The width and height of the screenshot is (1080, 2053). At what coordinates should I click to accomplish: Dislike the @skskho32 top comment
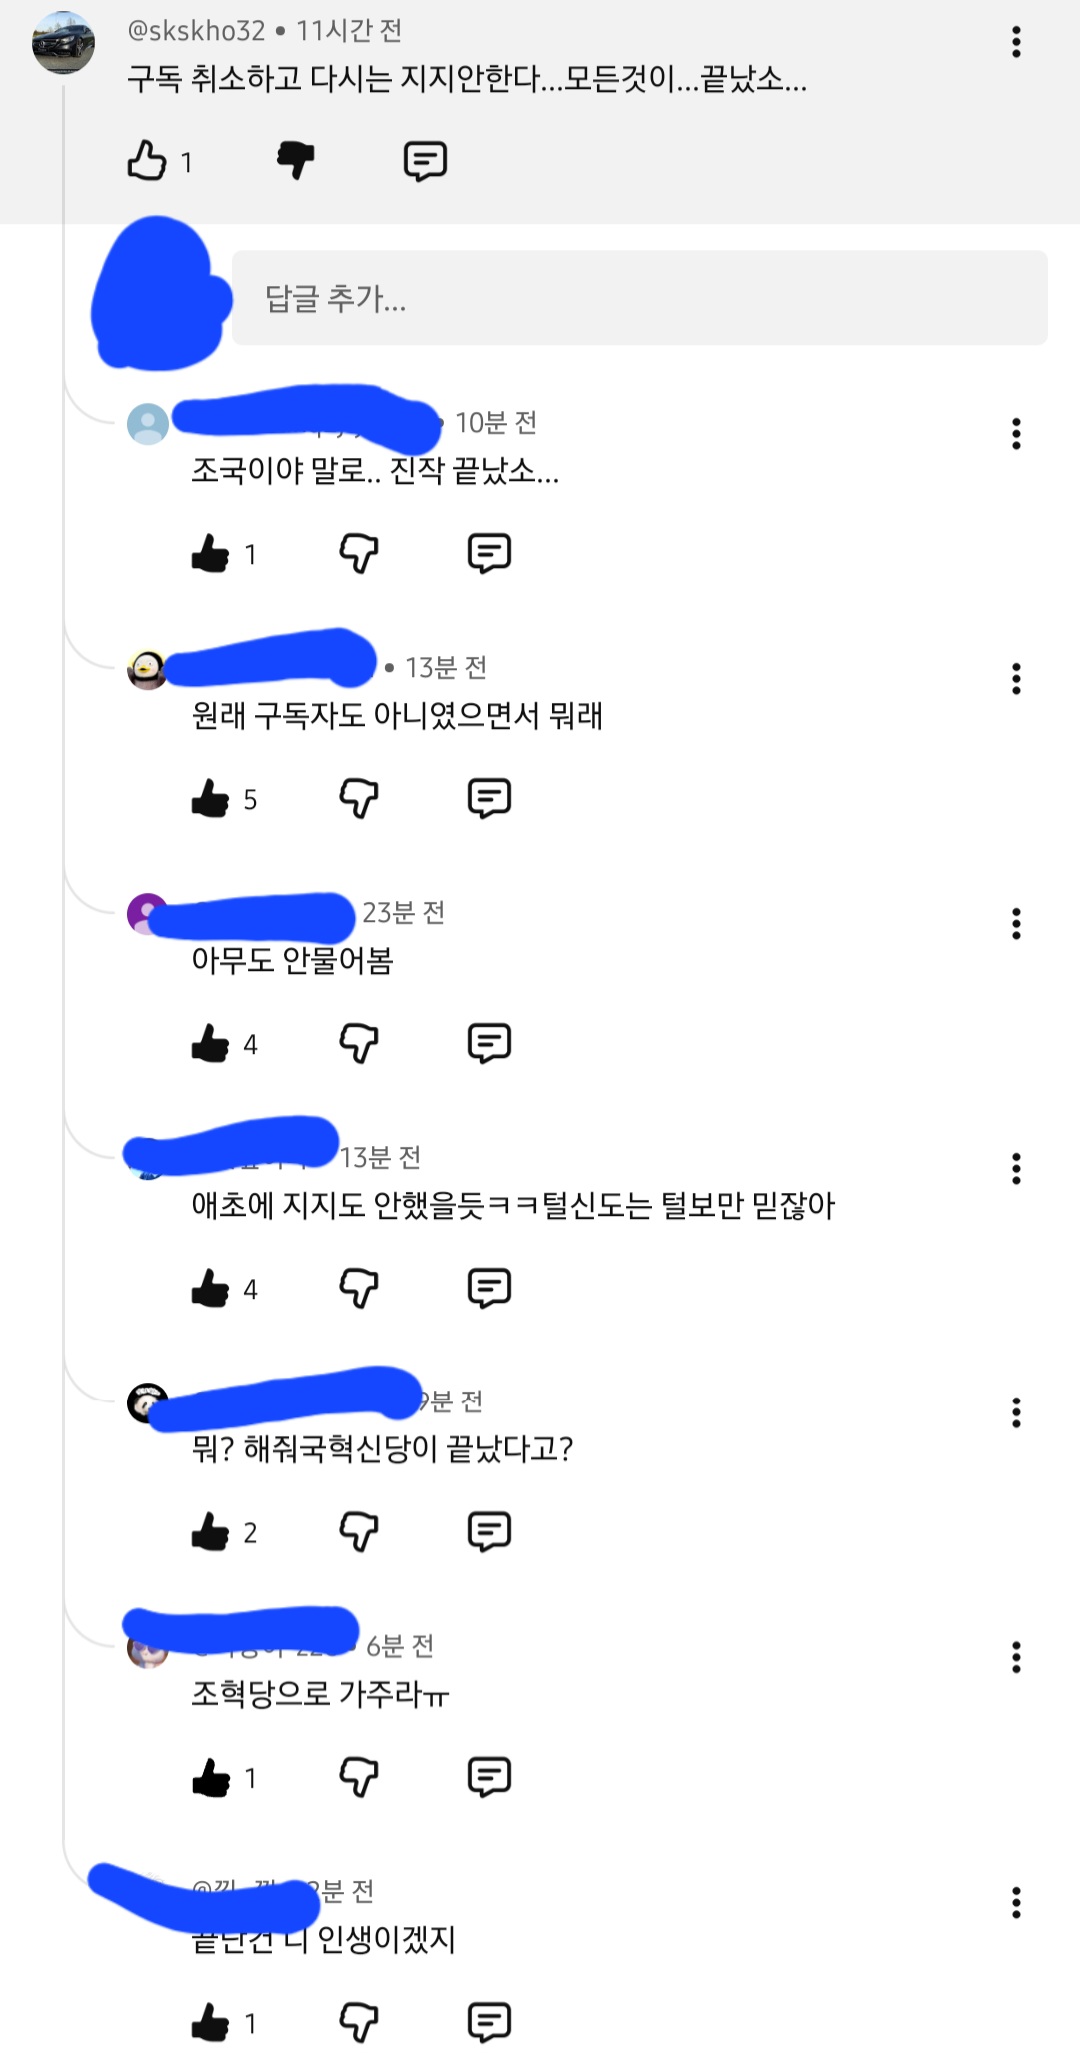pos(295,160)
